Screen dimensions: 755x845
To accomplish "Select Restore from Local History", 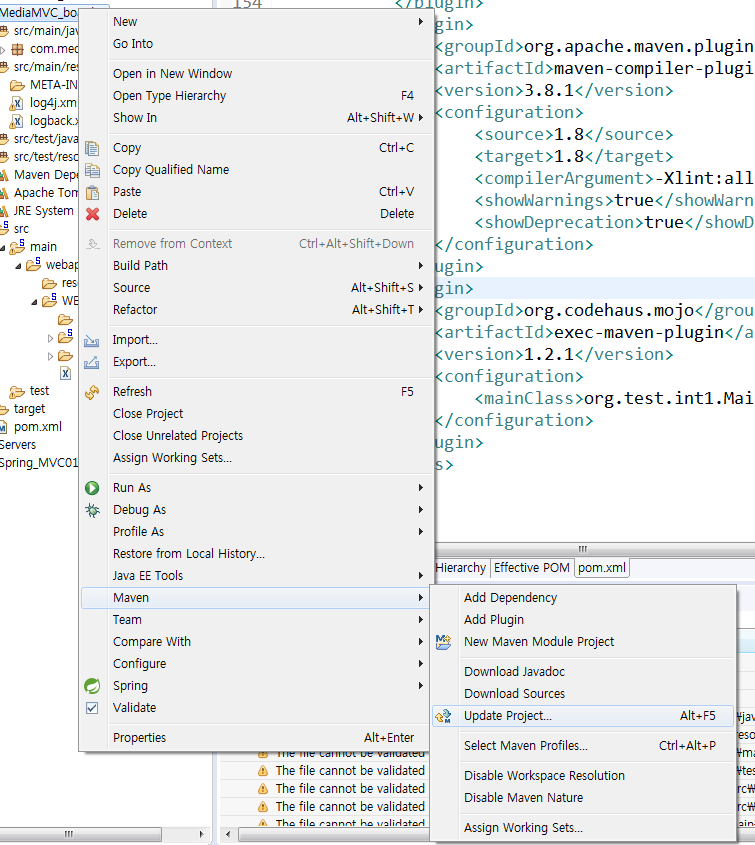I will pyautogui.click(x=256, y=554).
